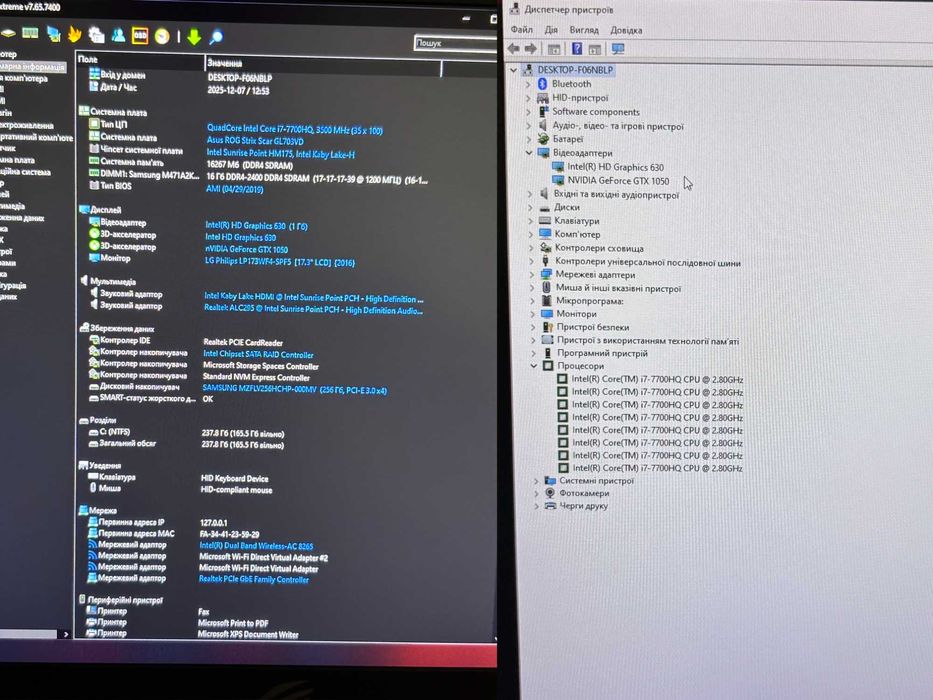The image size is (933, 700).
Task: Click the properties pane icon in Device Manager toolbar
Action: 594,49
